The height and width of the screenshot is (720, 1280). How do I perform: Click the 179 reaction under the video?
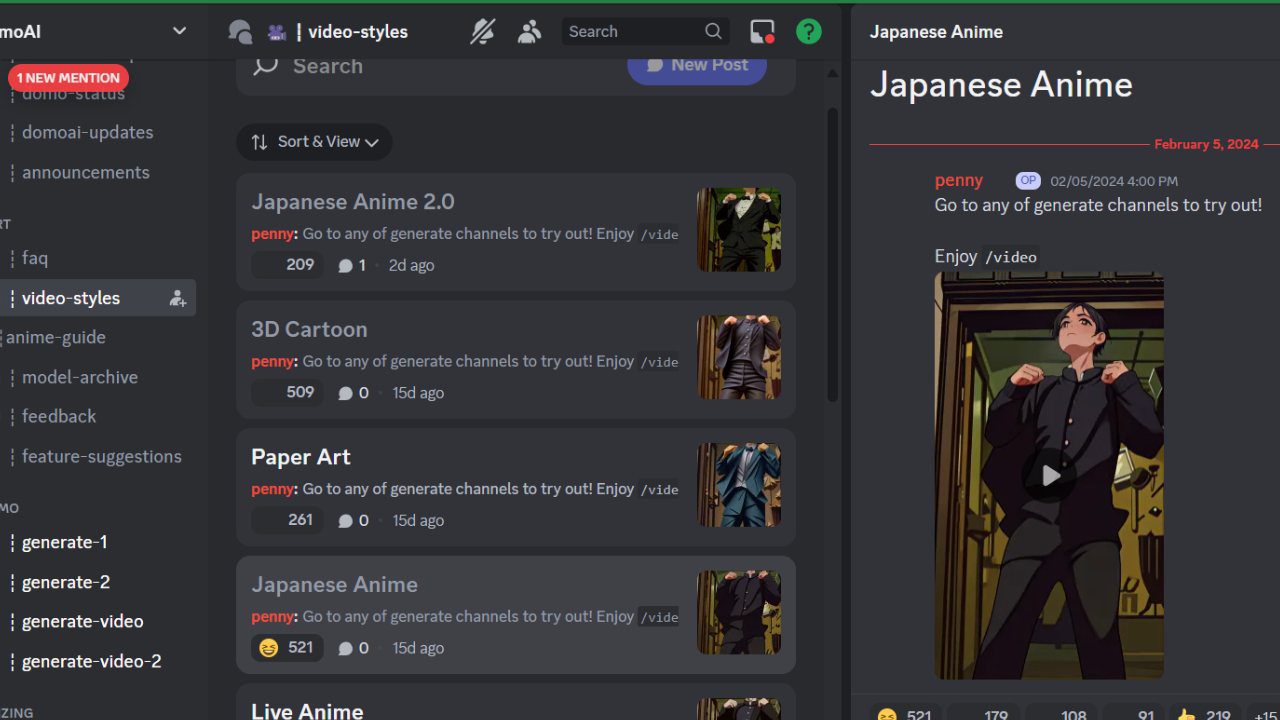point(983,714)
